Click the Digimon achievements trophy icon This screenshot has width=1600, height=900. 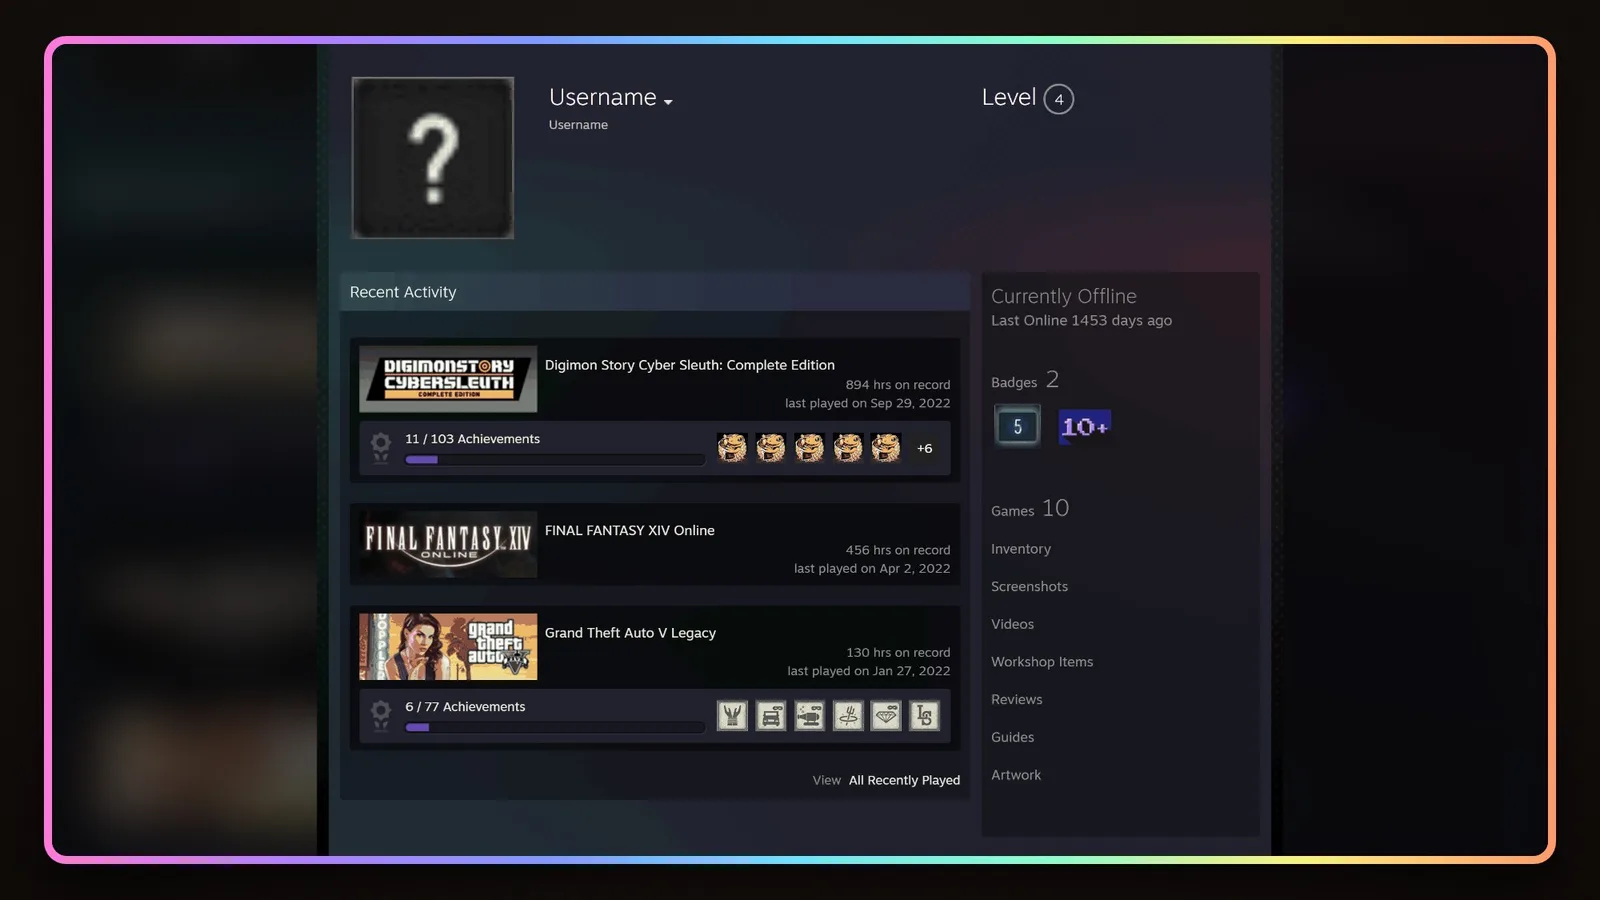tap(381, 447)
